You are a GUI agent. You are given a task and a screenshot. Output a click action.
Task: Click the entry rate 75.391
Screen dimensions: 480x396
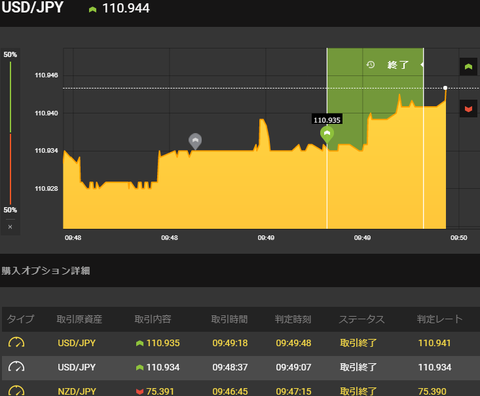pos(159,391)
